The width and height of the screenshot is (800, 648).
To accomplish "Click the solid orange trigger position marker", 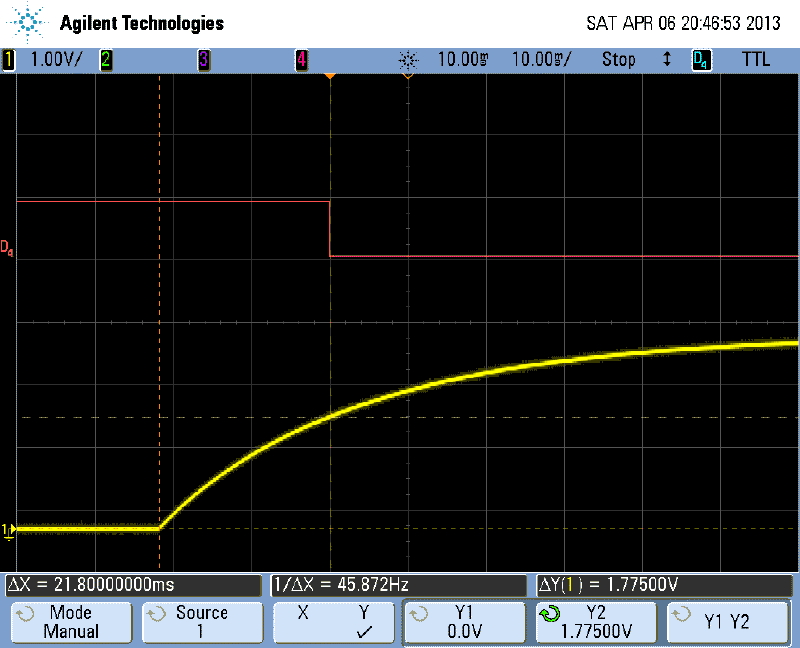I will pos(330,76).
